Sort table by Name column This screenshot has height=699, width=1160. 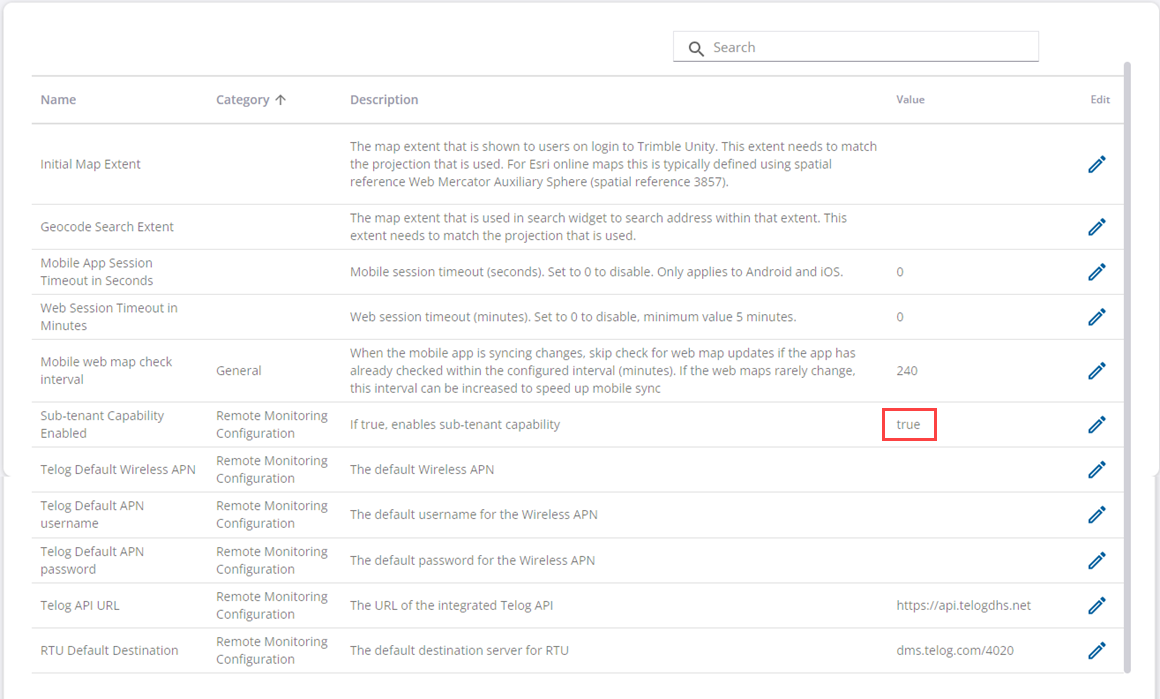(x=58, y=100)
